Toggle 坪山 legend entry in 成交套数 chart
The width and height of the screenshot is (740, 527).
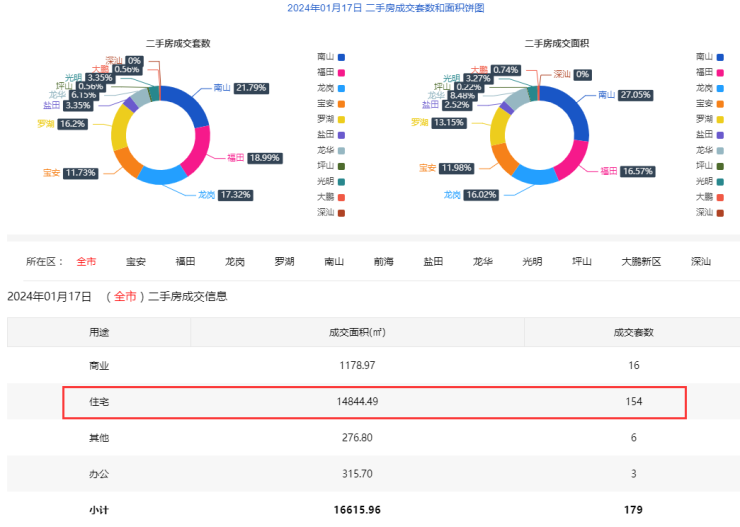(331, 166)
